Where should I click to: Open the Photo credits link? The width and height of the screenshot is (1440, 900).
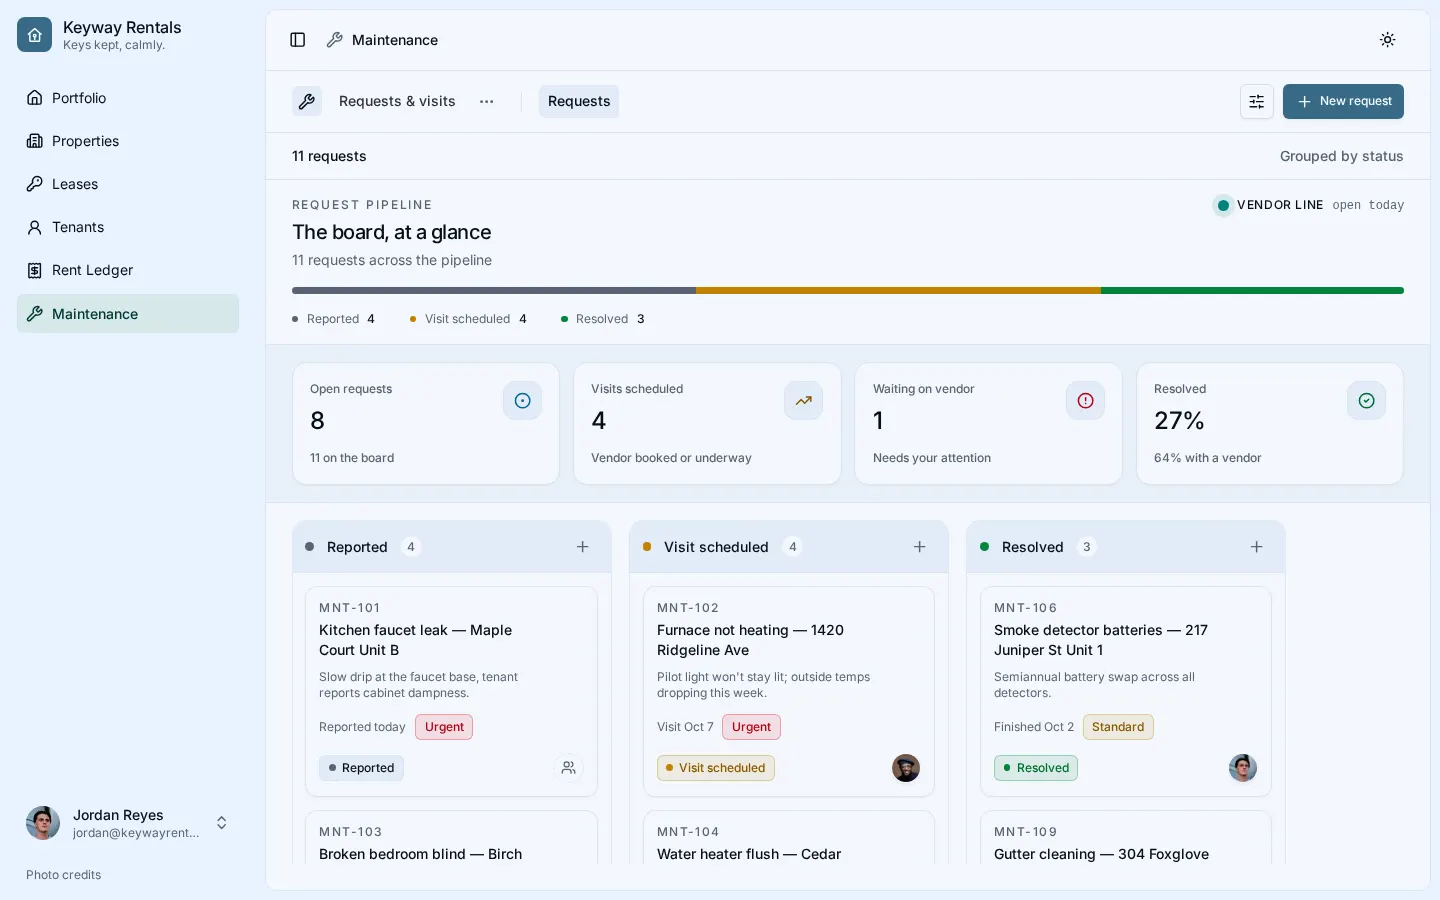coord(64,875)
